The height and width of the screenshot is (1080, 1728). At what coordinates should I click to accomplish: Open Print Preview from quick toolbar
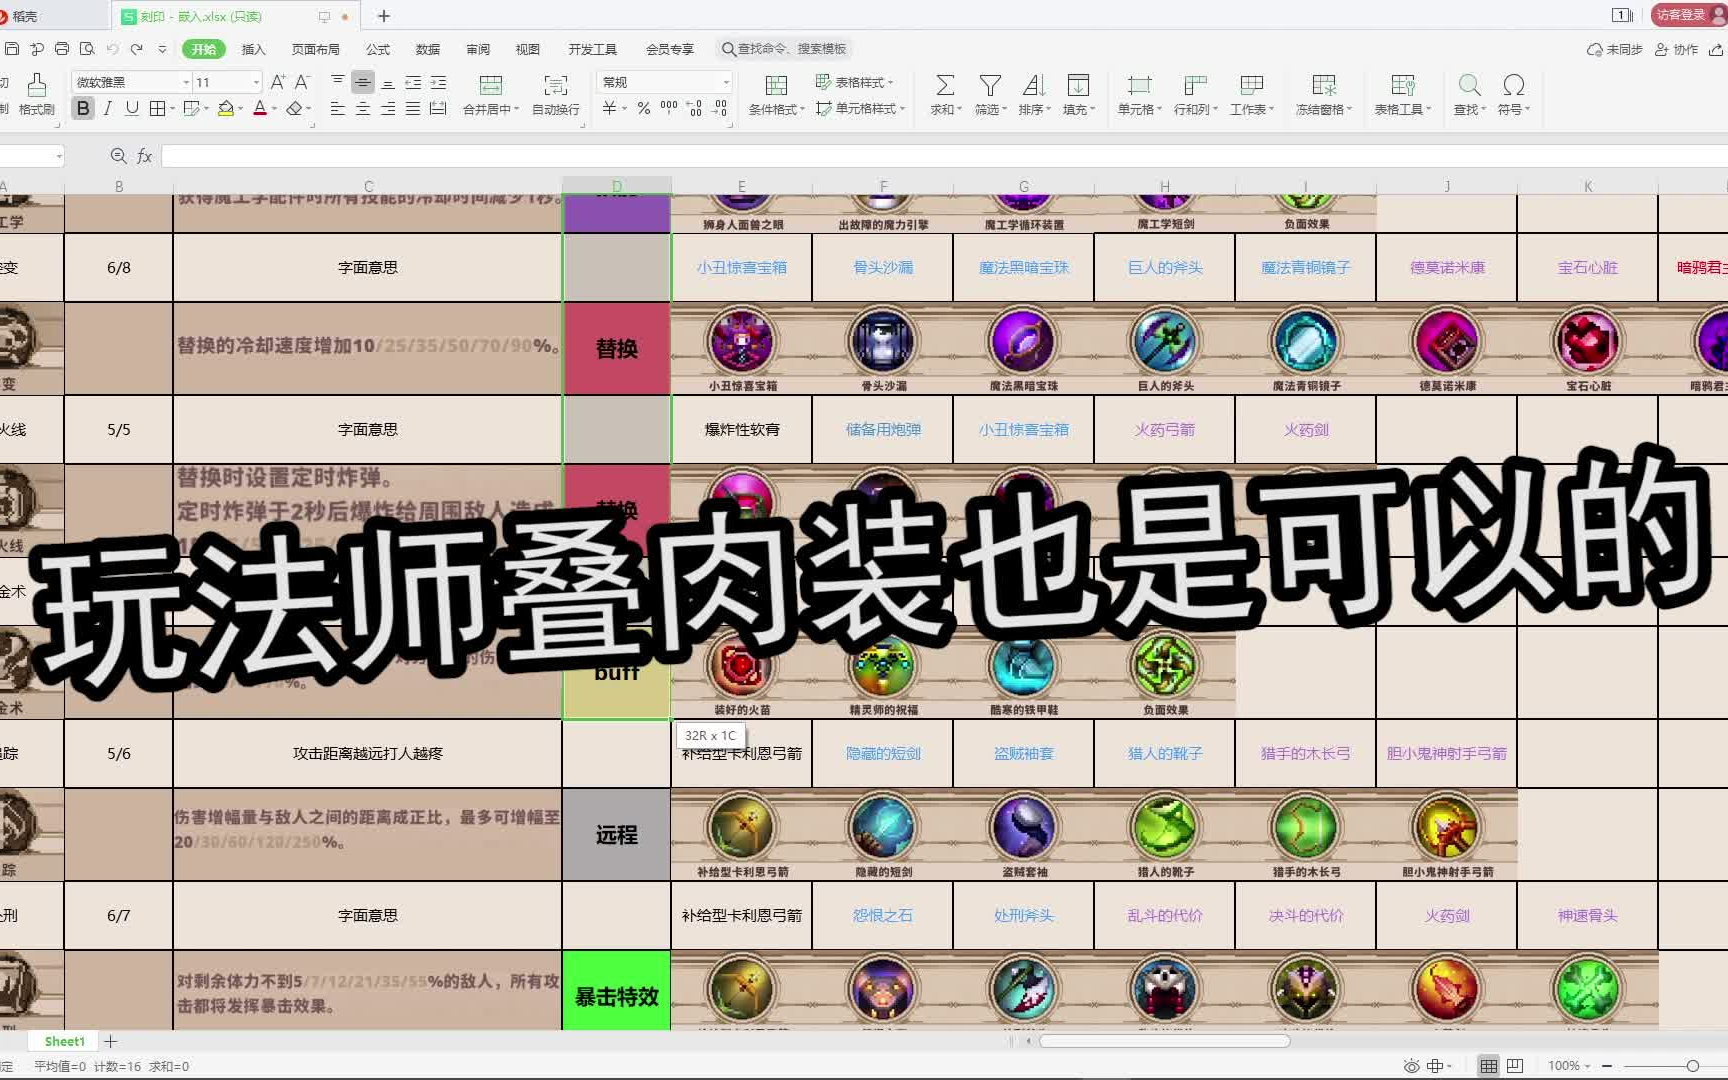tap(87, 49)
